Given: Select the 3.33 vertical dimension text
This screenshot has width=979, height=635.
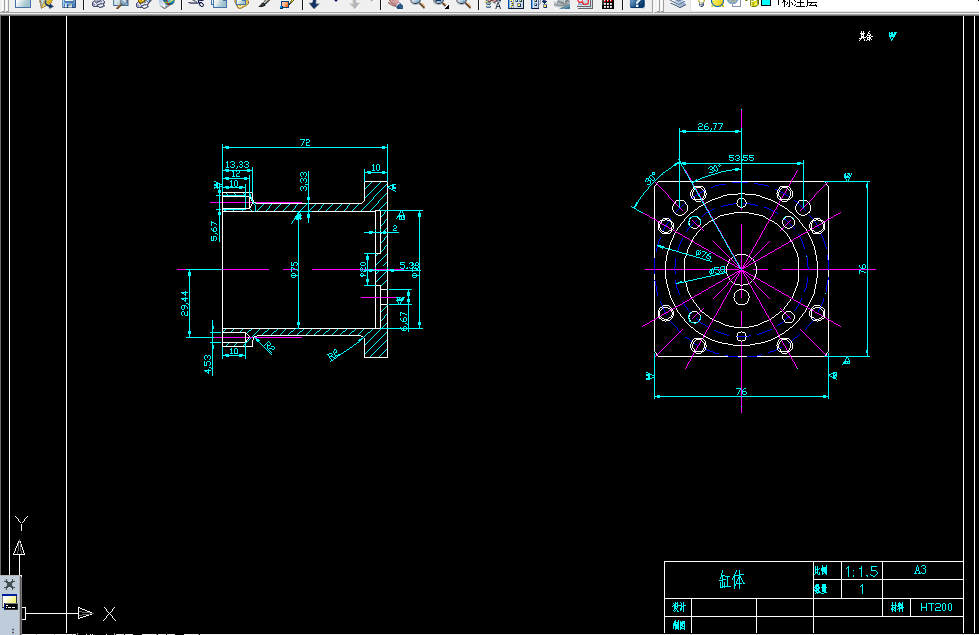Looking at the screenshot, I should pos(303,181).
